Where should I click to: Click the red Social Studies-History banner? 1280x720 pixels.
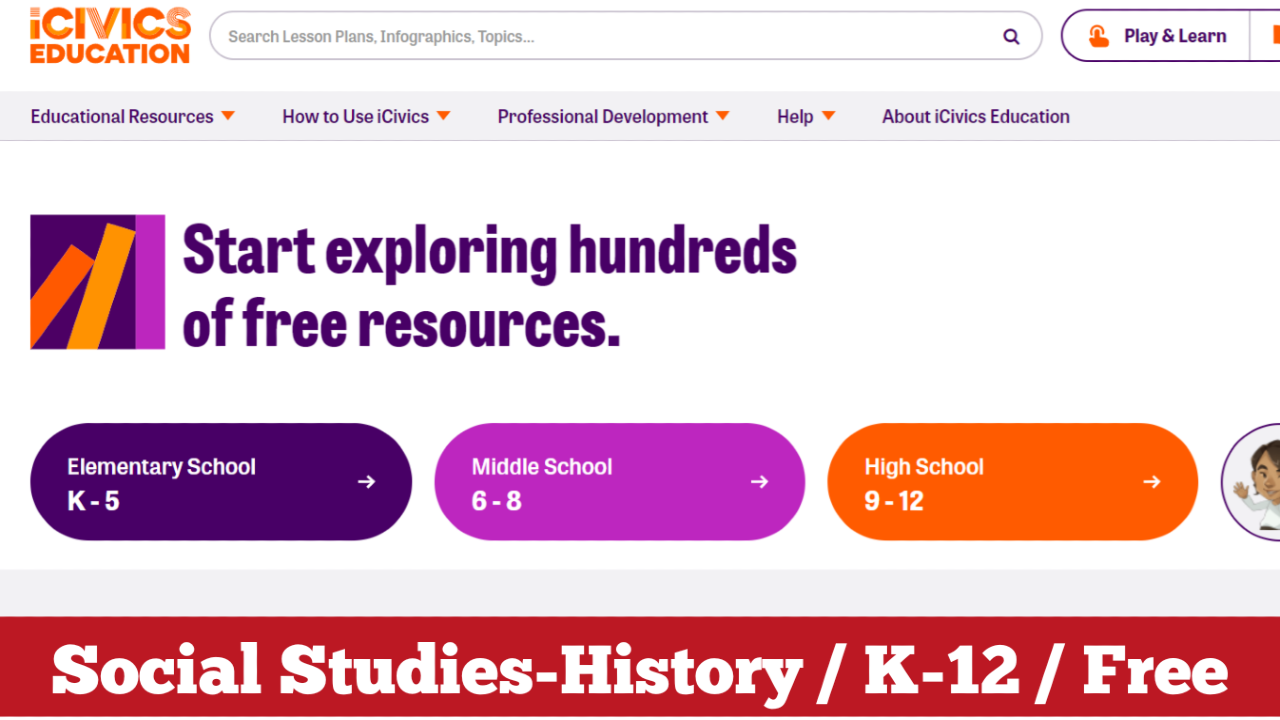pyautogui.click(x=640, y=669)
